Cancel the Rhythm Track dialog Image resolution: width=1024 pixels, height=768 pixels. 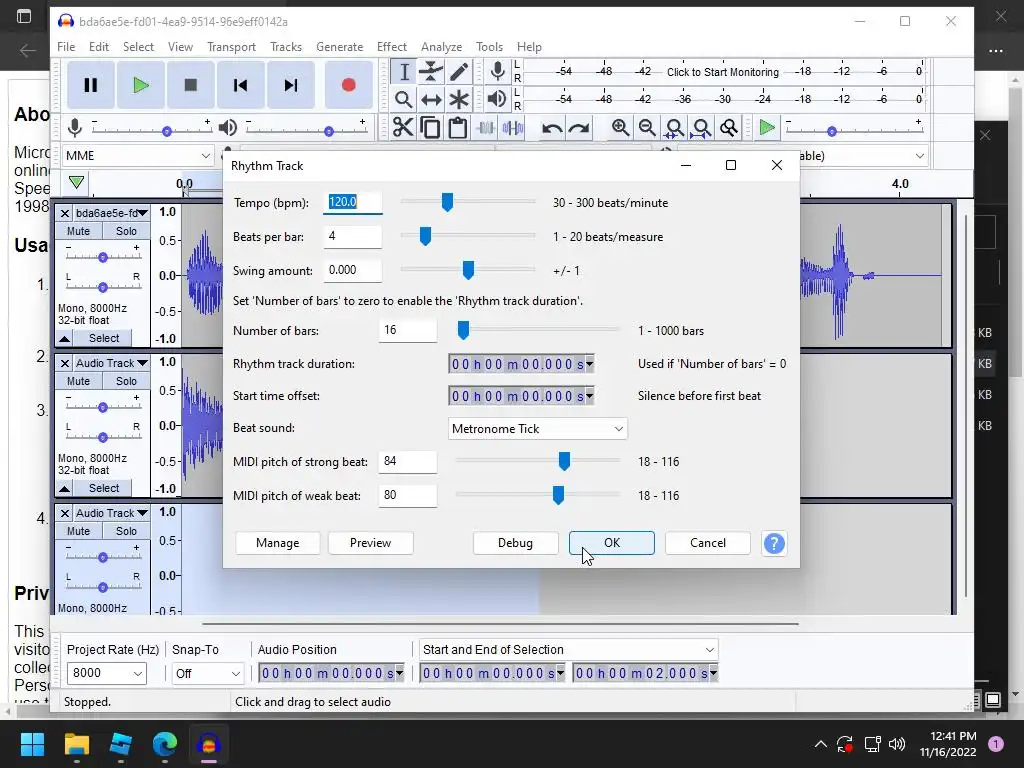tap(708, 543)
